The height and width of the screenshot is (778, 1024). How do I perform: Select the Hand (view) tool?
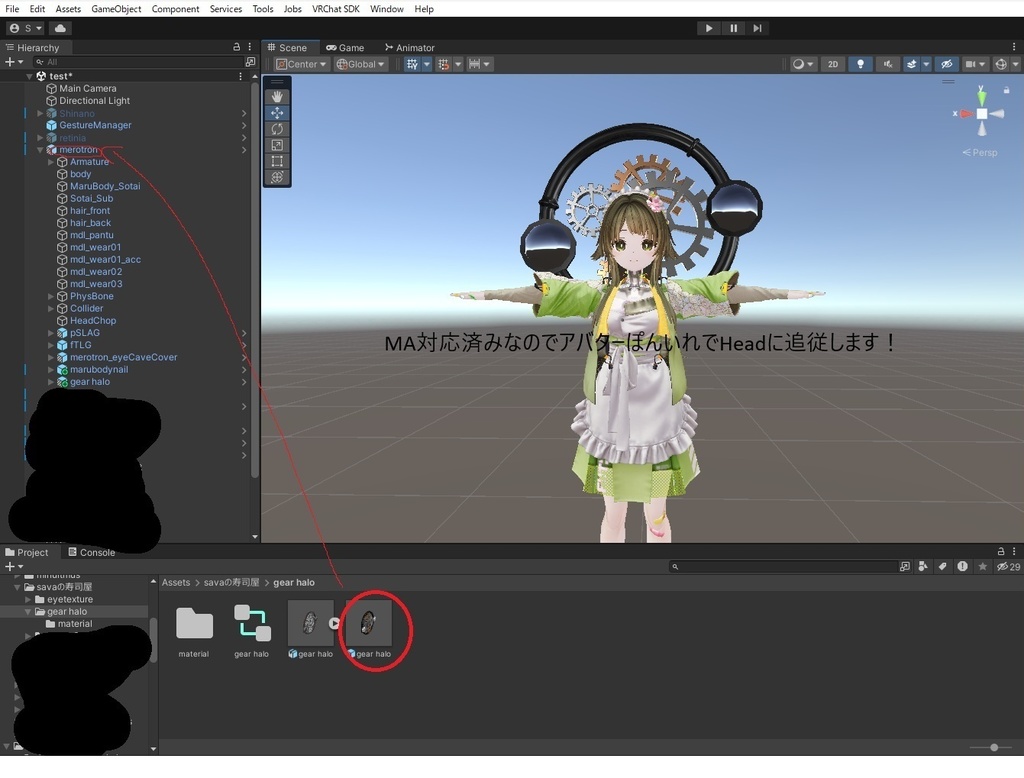coord(277,96)
